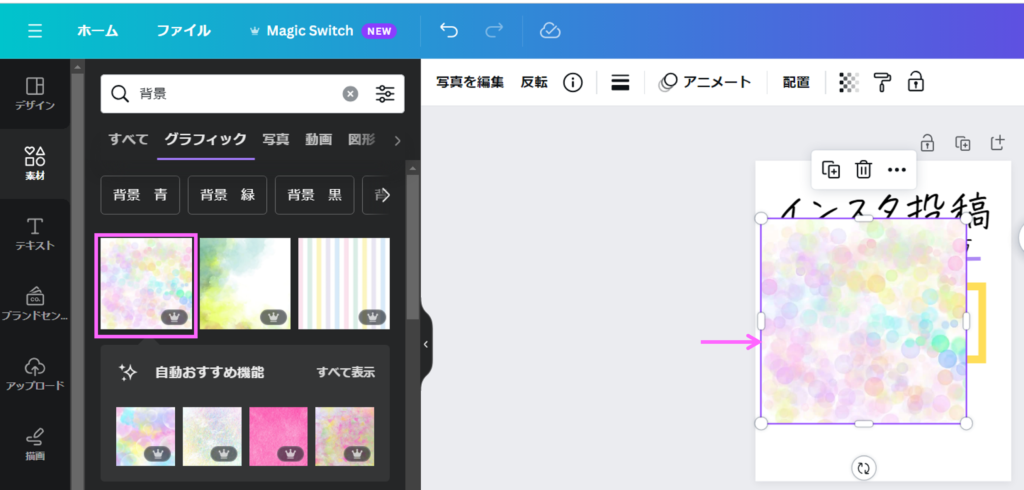Click the image info icon
Screen dimensions: 1024x490
572,82
